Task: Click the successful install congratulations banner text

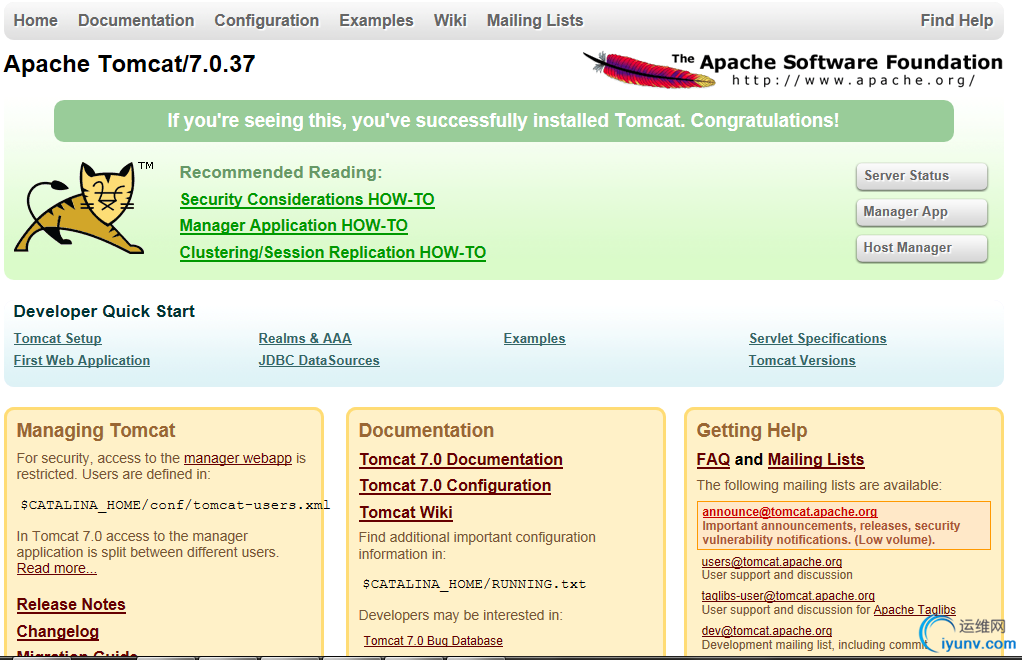Action: [503, 121]
